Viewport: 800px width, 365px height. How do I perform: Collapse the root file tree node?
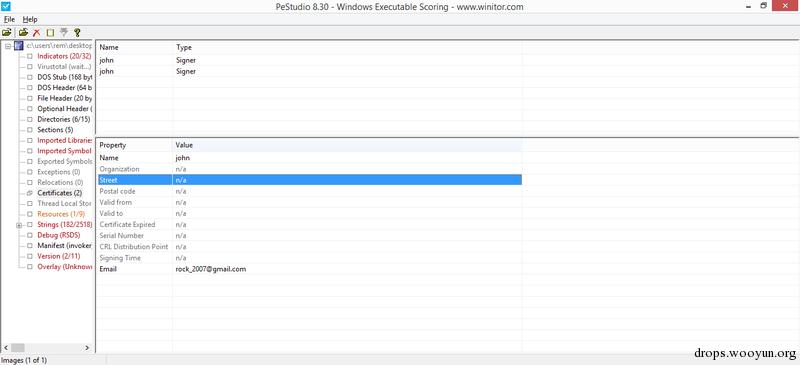tap(8, 46)
